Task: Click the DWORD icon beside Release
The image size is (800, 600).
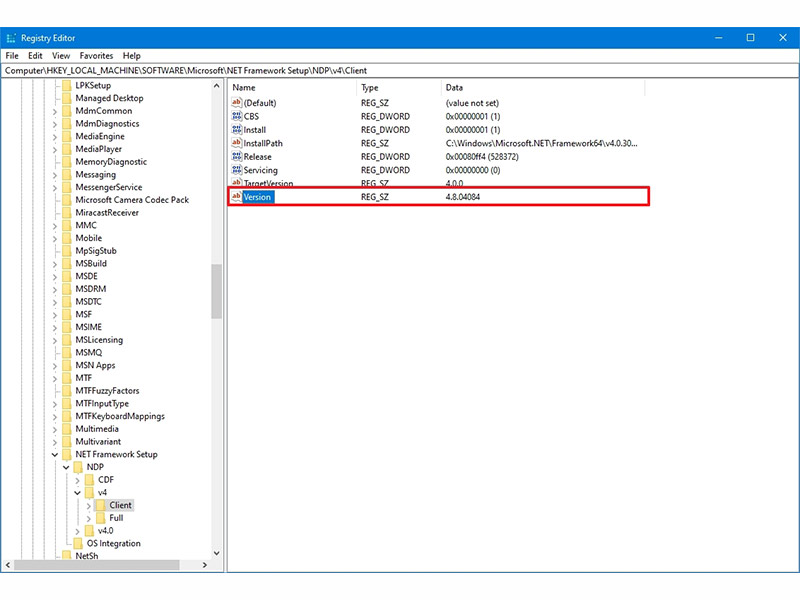Action: coord(236,156)
